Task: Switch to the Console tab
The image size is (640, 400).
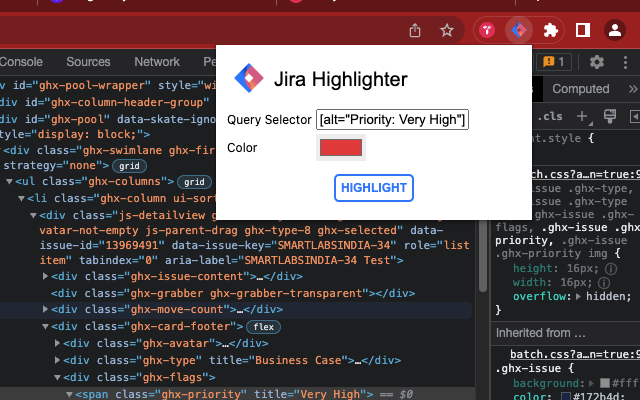Action: coord(21,62)
